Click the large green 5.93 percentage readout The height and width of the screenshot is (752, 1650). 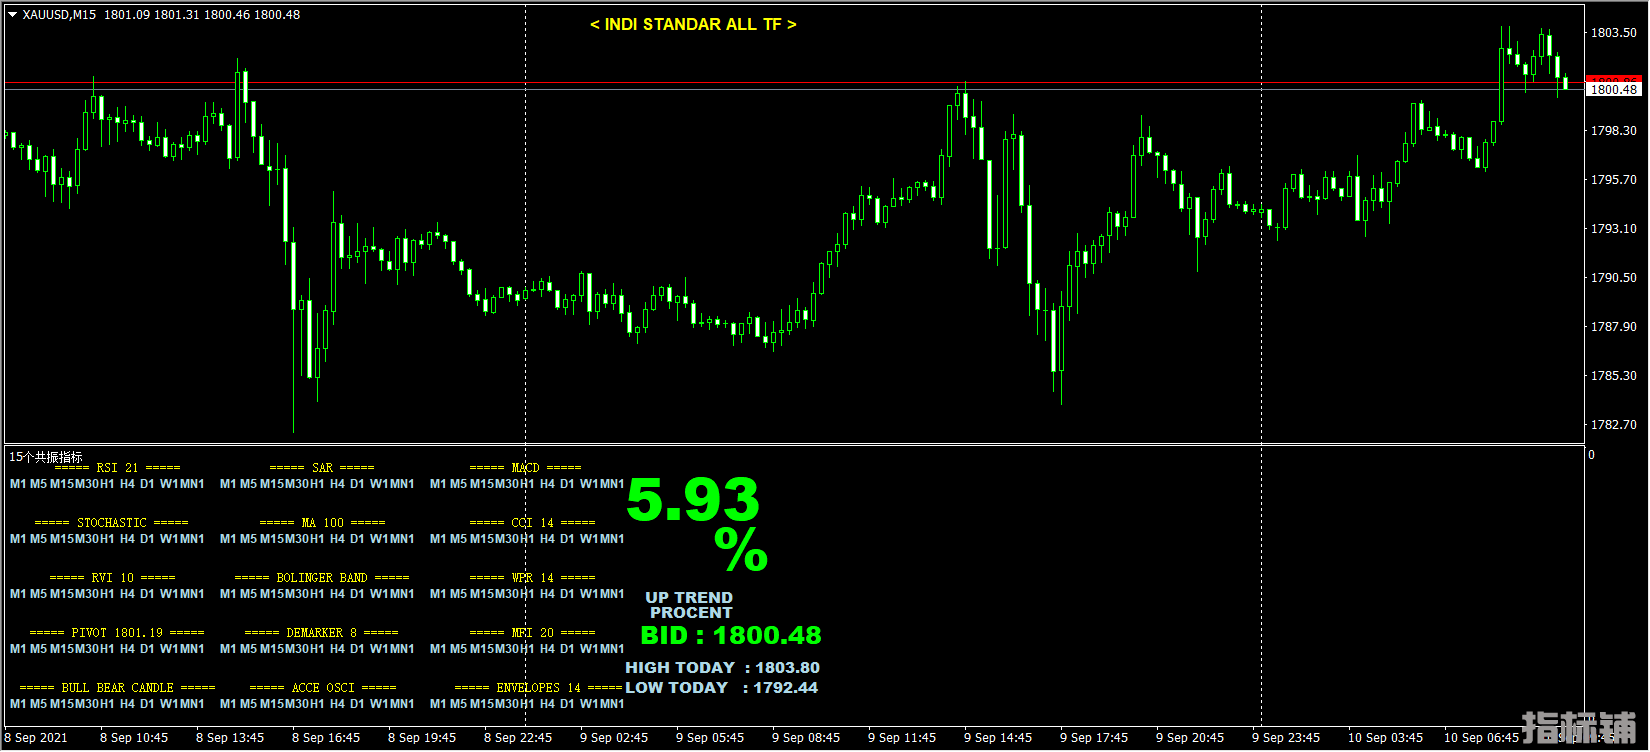click(x=693, y=501)
